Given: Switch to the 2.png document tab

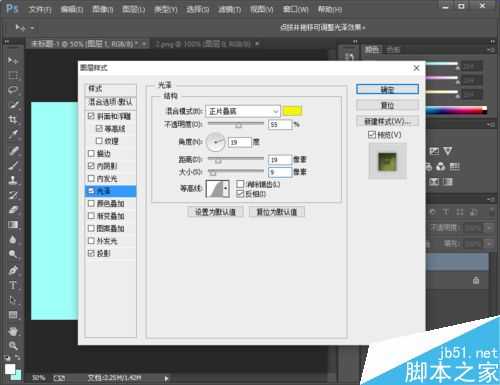Looking at the screenshot, I should pyautogui.click(x=203, y=44).
